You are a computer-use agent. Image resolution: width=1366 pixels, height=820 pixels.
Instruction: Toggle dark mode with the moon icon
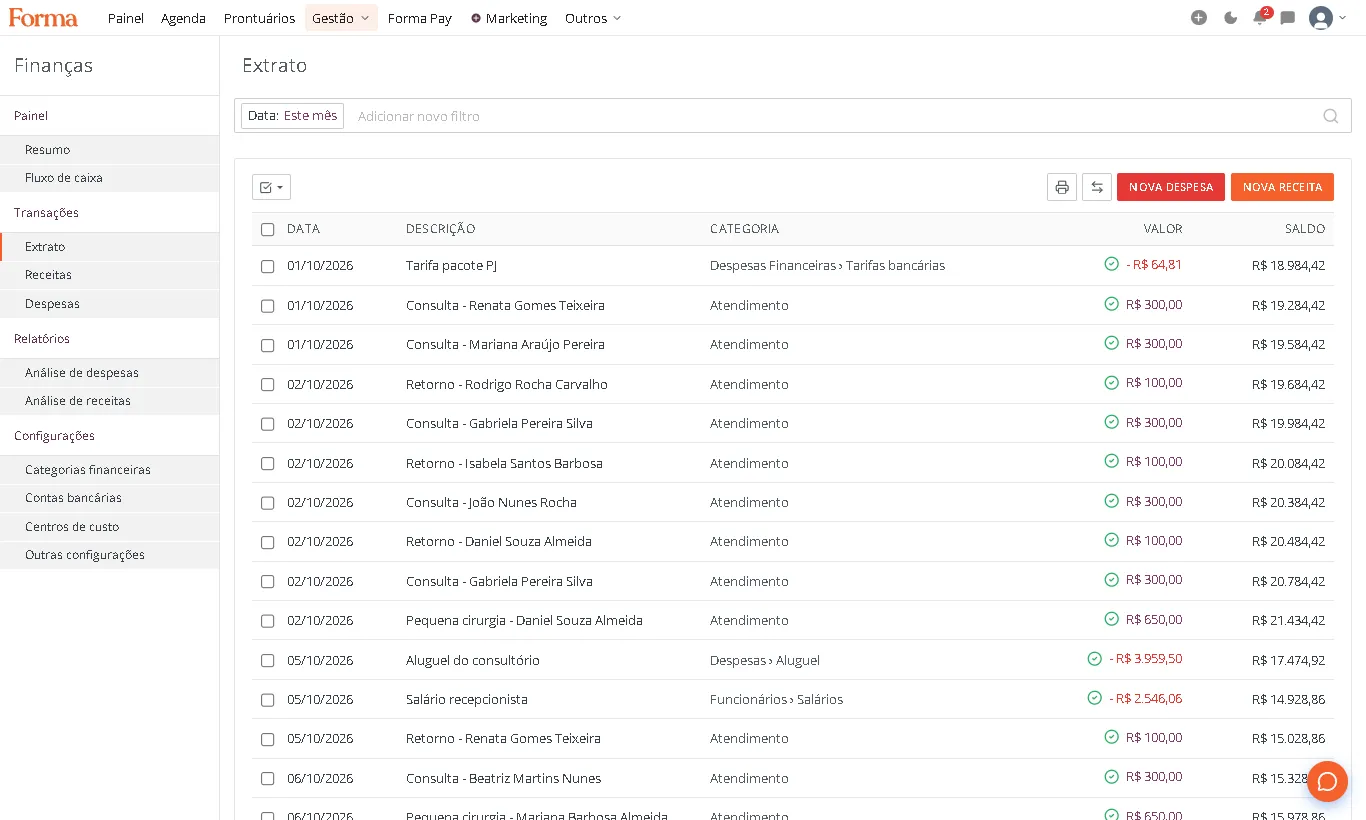(x=1230, y=18)
